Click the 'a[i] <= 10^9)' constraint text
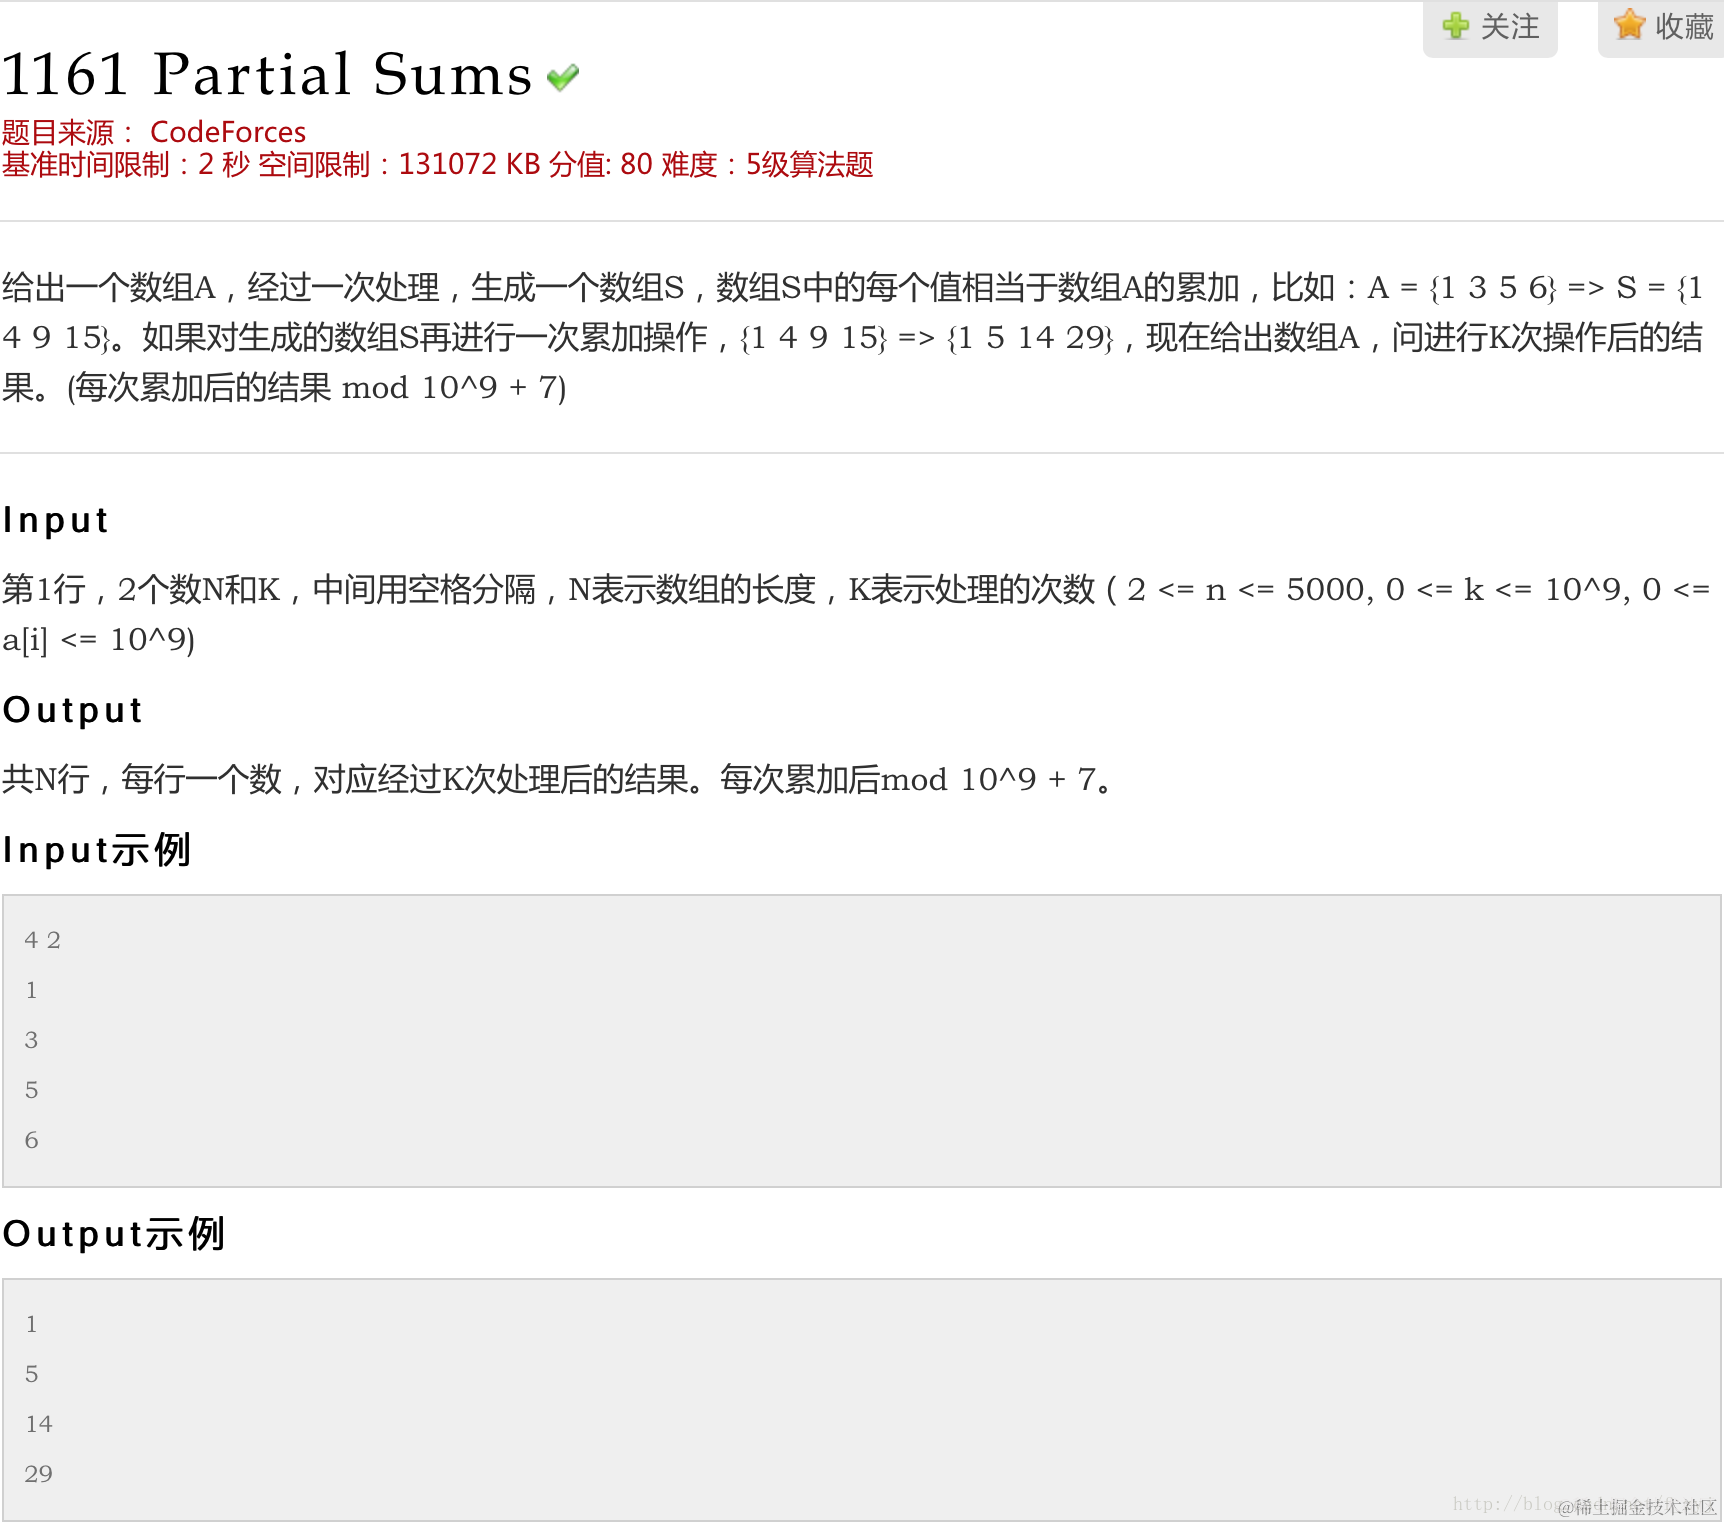Image resolution: width=1724 pixels, height=1524 pixels. [x=98, y=640]
